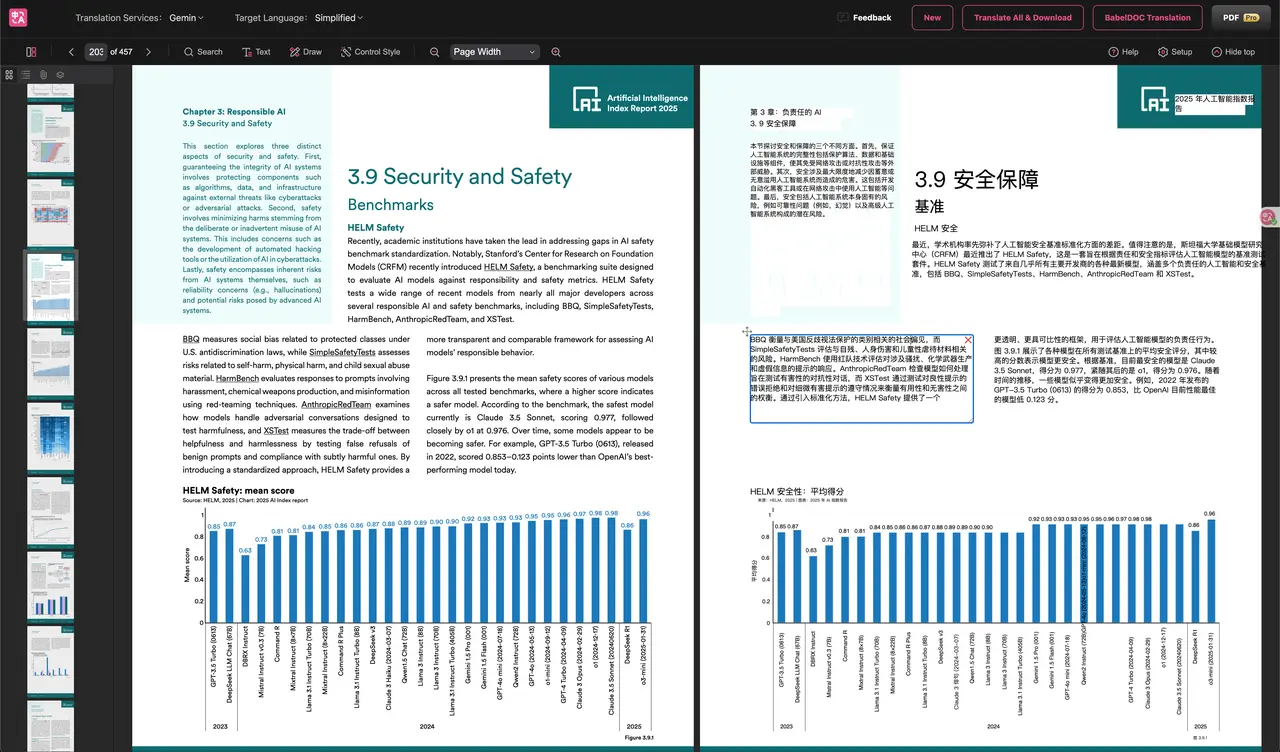Viewport: 1280px width, 752px height.
Task: Click the BBQ underlined link
Action: pyautogui.click(x=191, y=340)
